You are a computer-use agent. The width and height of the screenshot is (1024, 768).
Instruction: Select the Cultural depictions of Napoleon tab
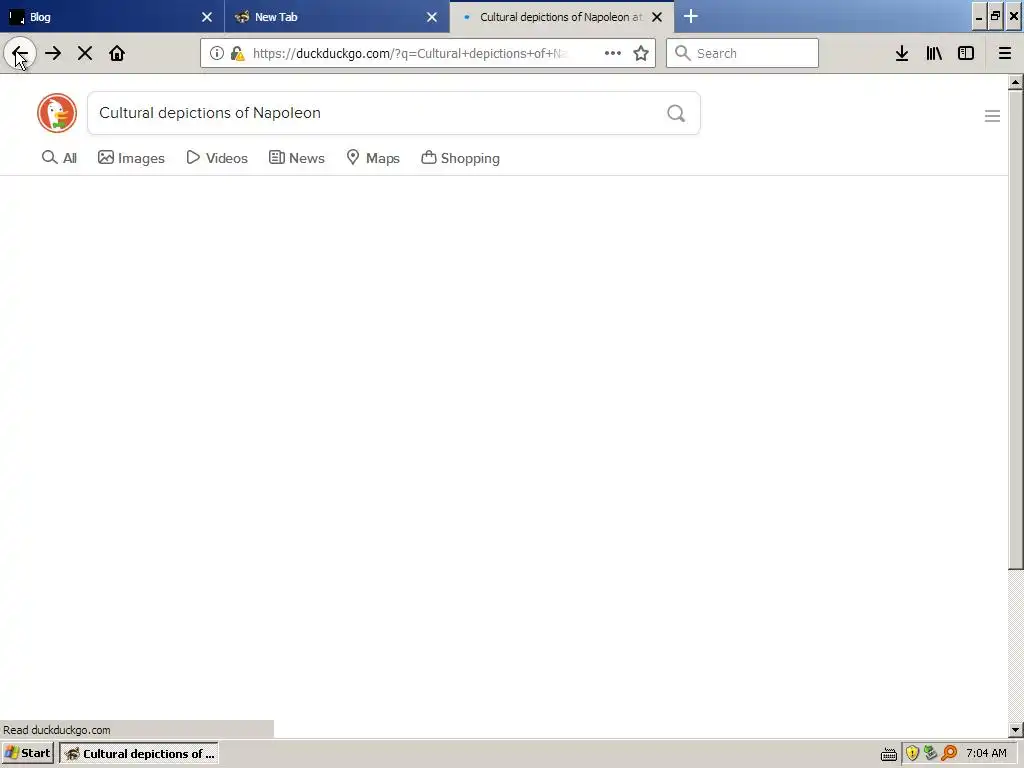point(562,16)
